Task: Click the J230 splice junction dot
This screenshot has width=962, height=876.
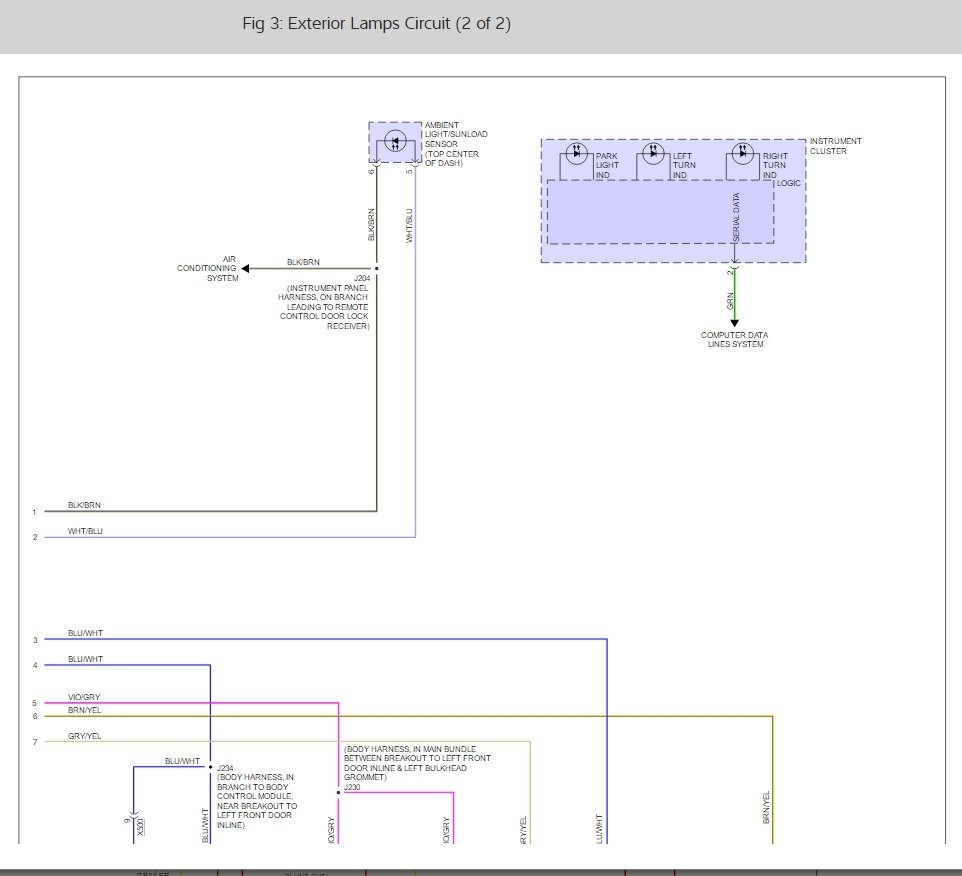Action: (339, 793)
